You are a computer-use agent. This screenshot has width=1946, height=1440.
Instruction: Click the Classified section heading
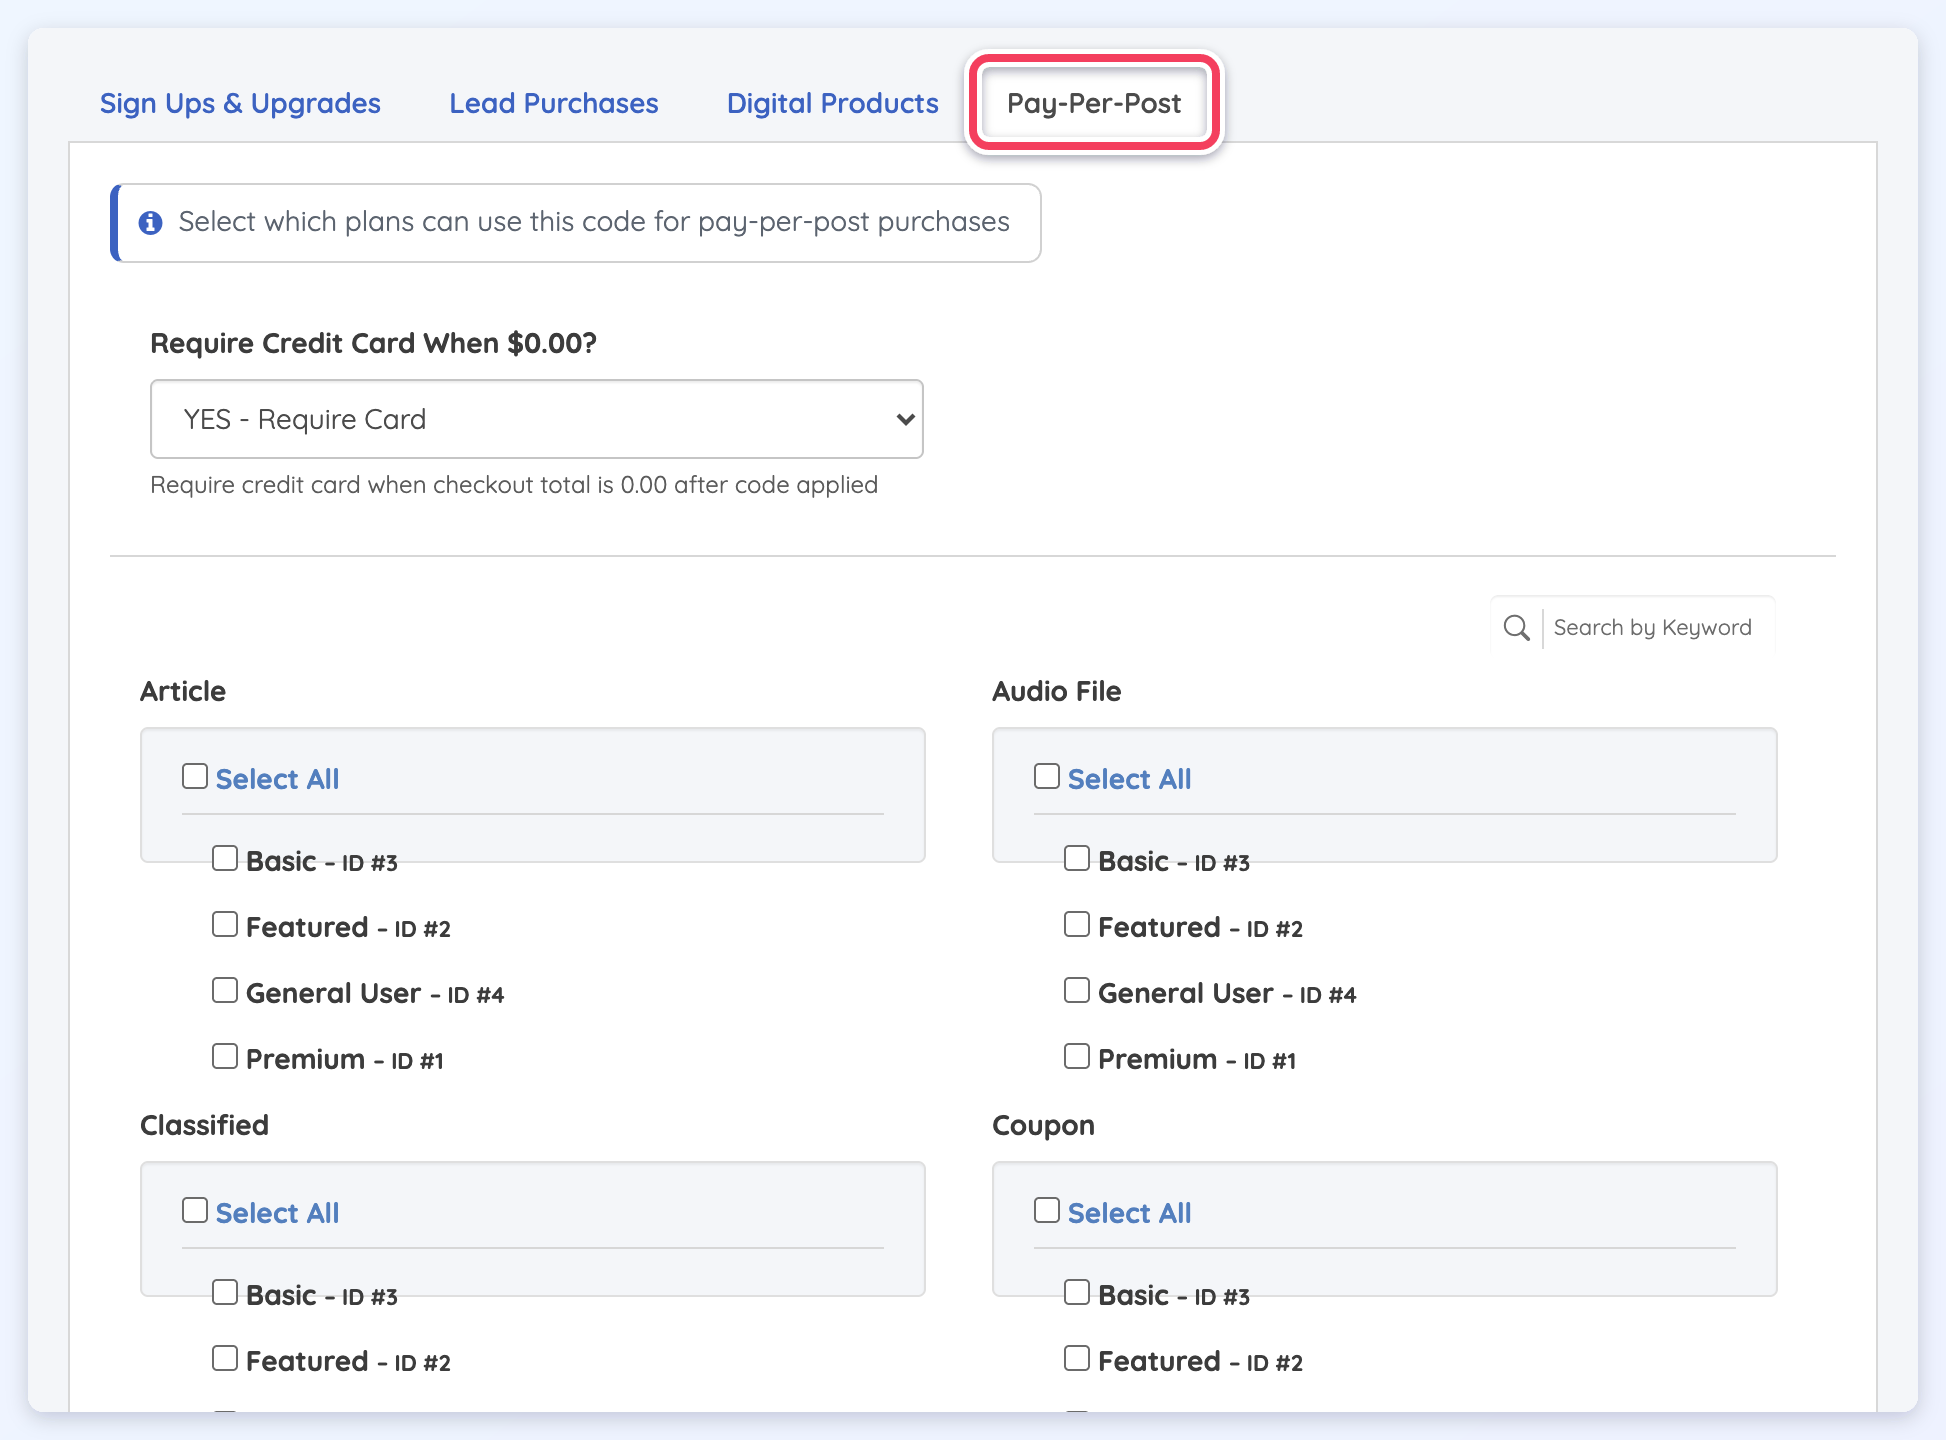204,1125
